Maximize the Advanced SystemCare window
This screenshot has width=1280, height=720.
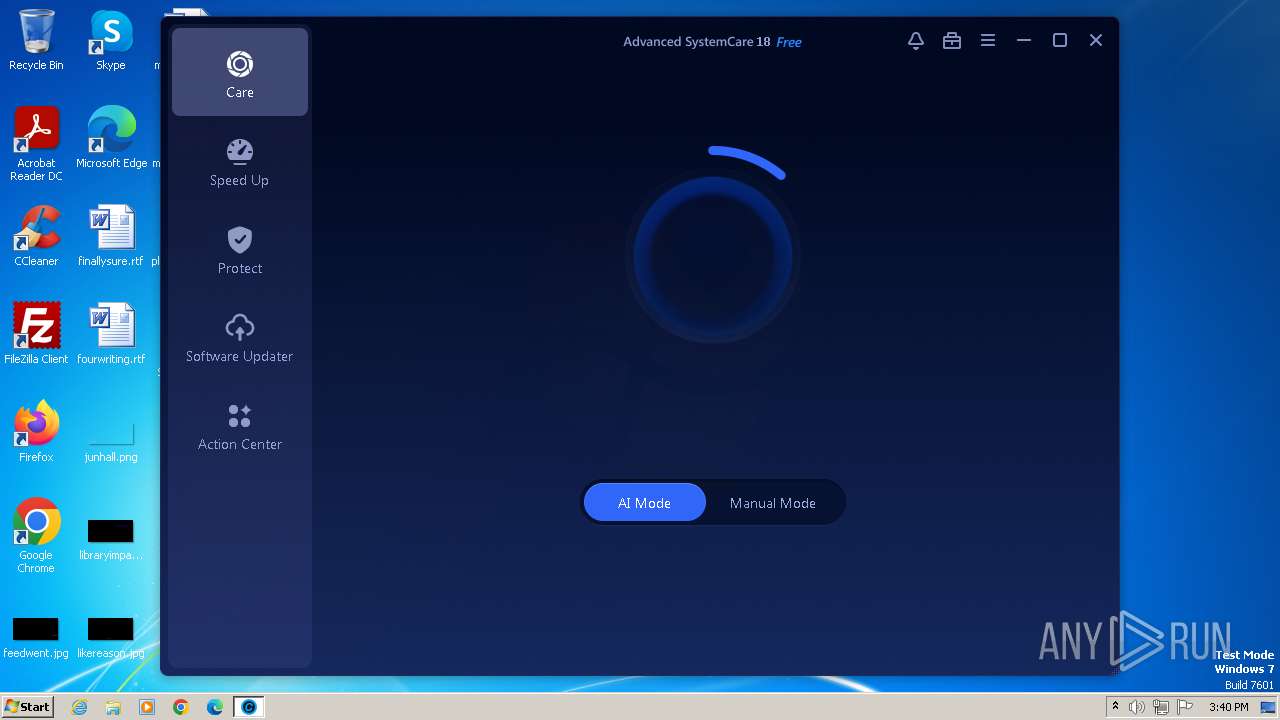(1059, 41)
